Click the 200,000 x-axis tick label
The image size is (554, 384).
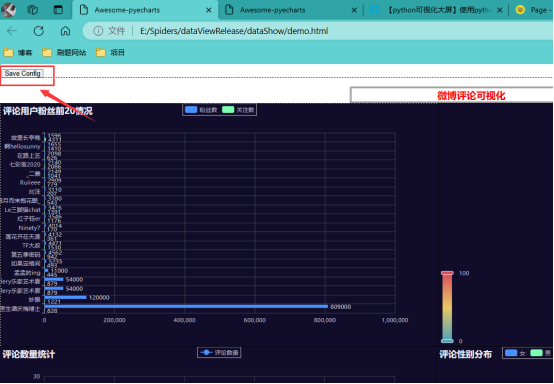114,320
